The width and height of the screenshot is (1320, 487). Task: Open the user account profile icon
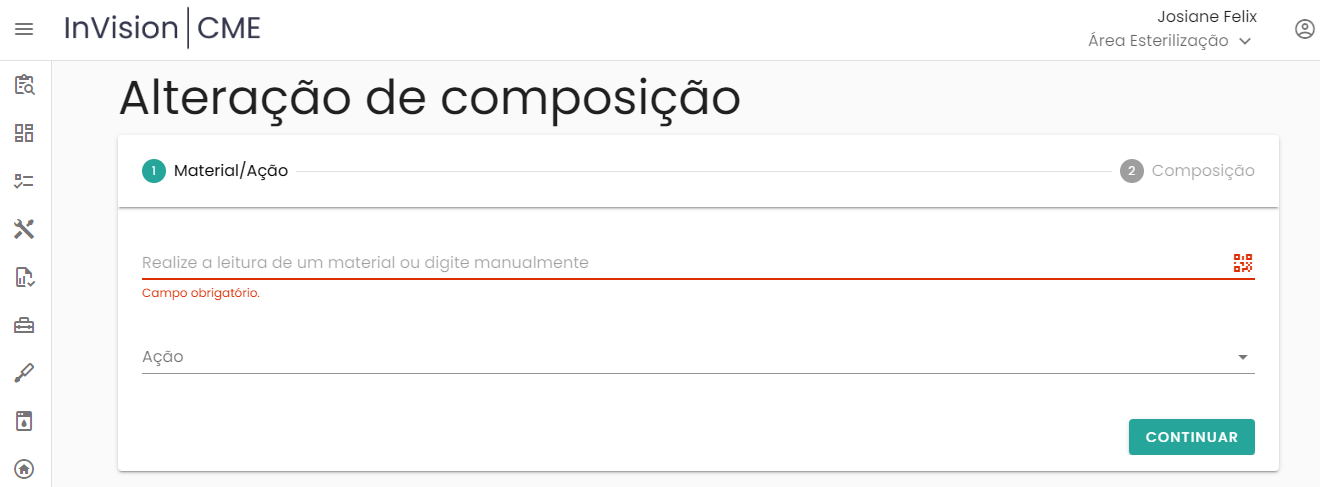click(1304, 29)
